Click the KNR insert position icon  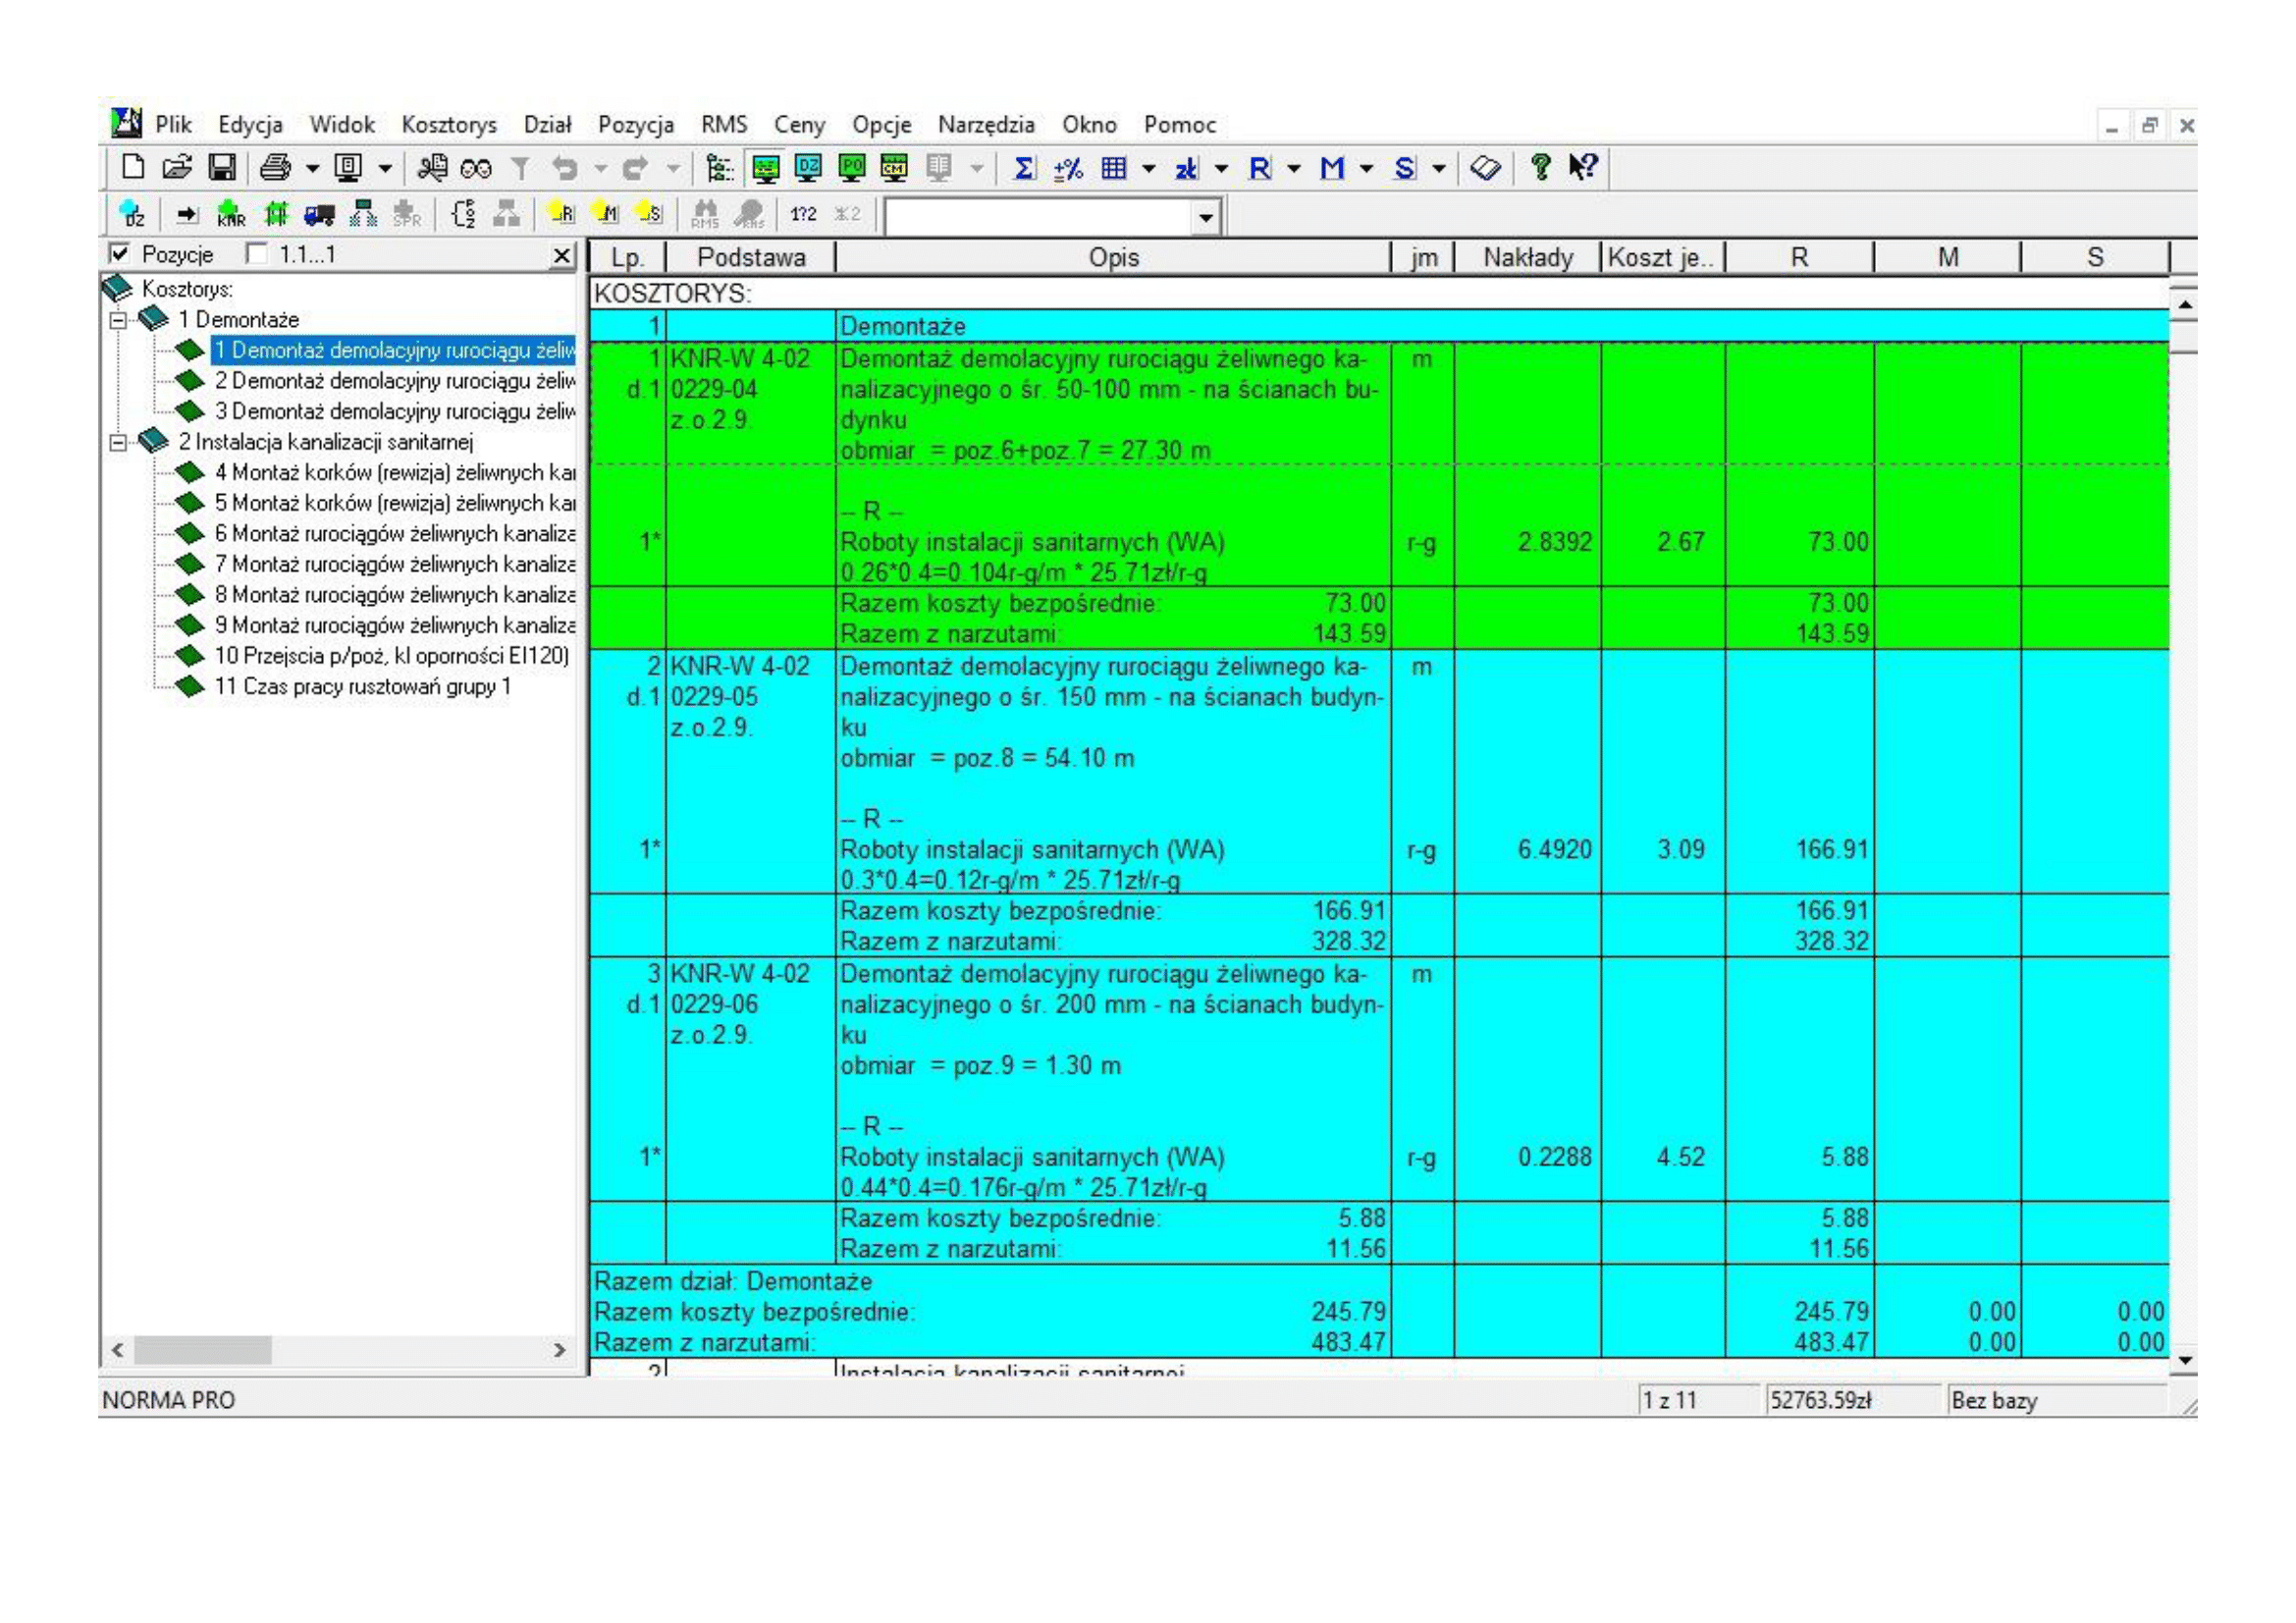231,214
